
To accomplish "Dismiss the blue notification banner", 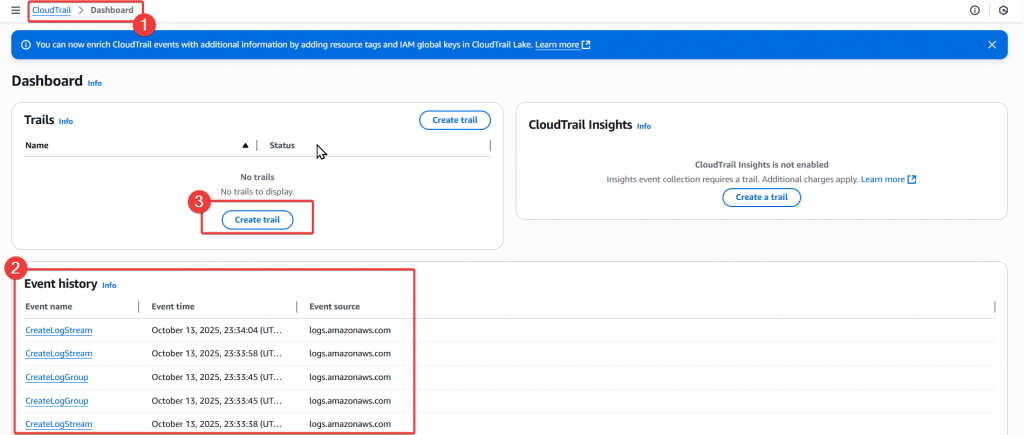I will point(992,44).
